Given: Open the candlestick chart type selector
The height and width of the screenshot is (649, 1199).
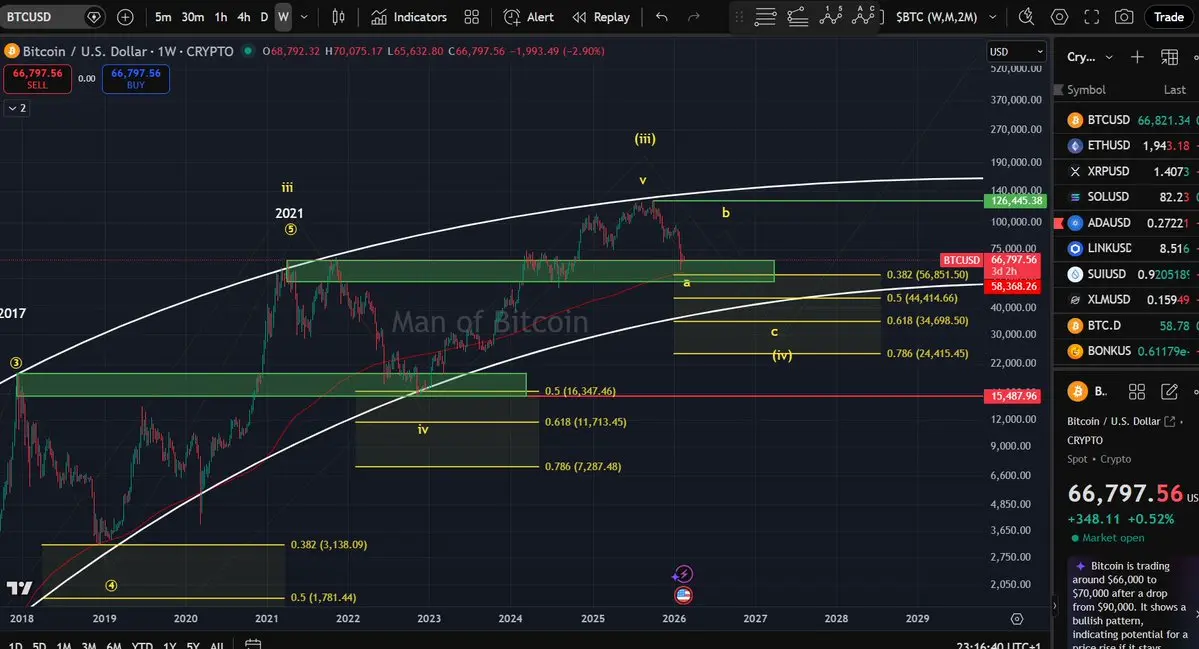Looking at the screenshot, I should (x=338, y=17).
